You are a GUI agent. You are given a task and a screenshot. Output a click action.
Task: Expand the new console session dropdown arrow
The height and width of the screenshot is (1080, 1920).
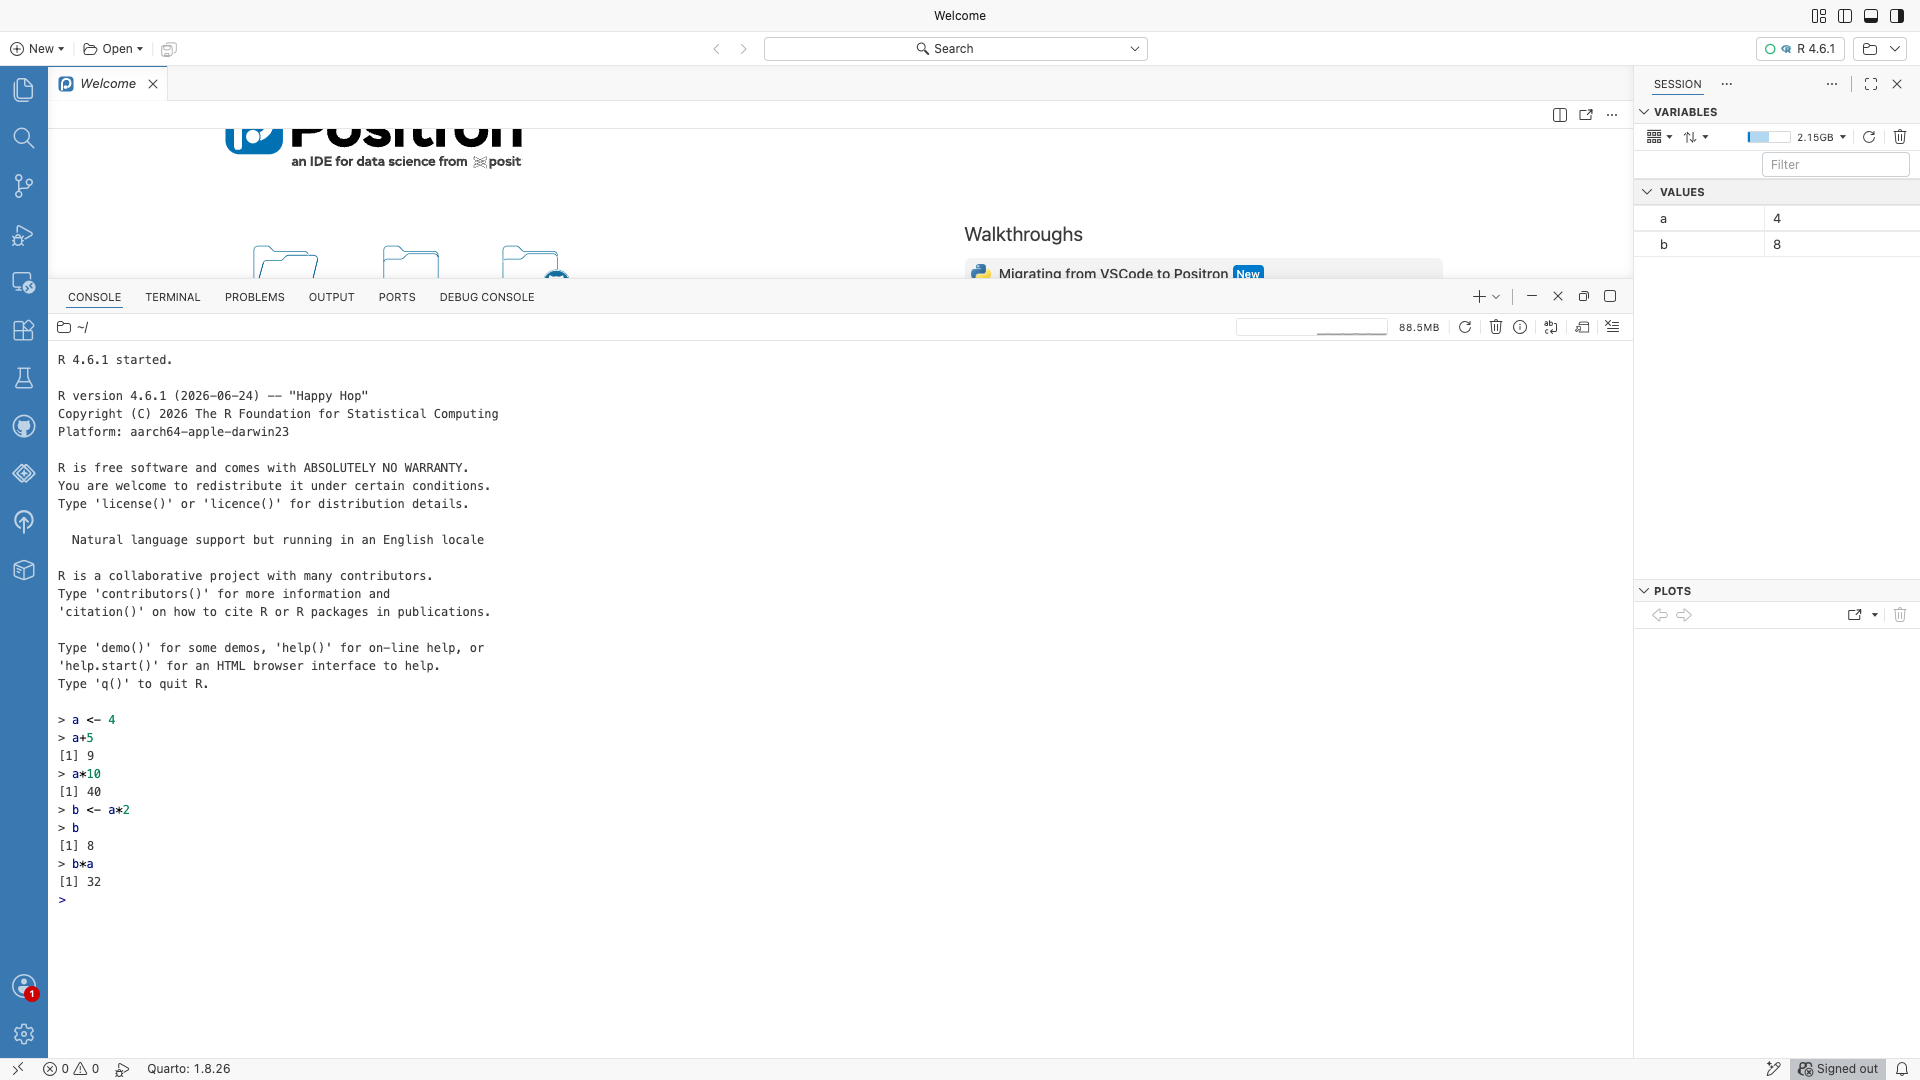(x=1496, y=297)
